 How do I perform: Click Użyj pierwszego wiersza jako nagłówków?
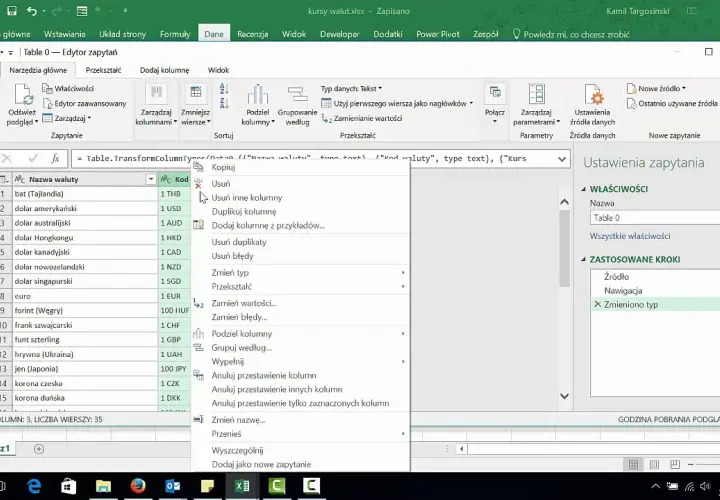click(397, 103)
